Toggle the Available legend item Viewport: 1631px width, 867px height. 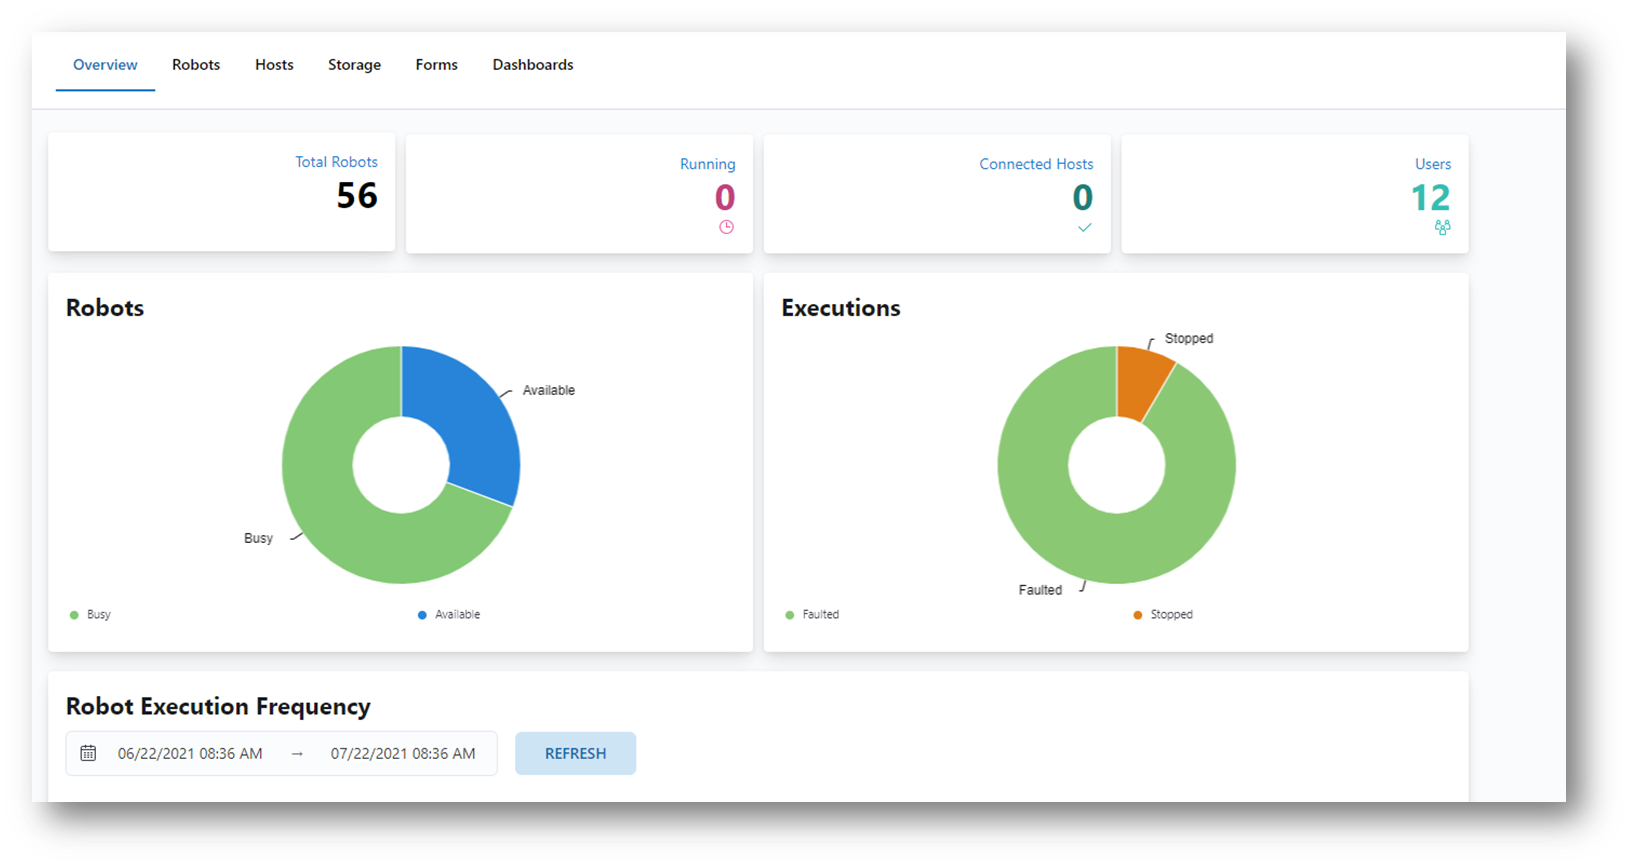point(449,615)
